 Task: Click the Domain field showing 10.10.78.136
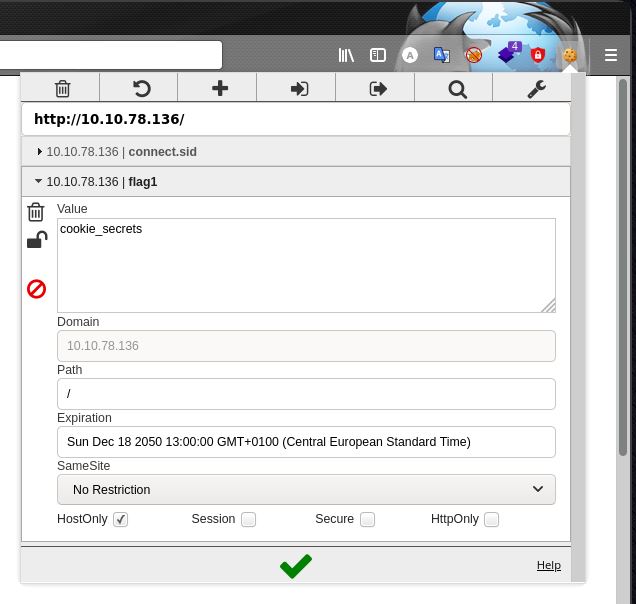click(x=306, y=346)
